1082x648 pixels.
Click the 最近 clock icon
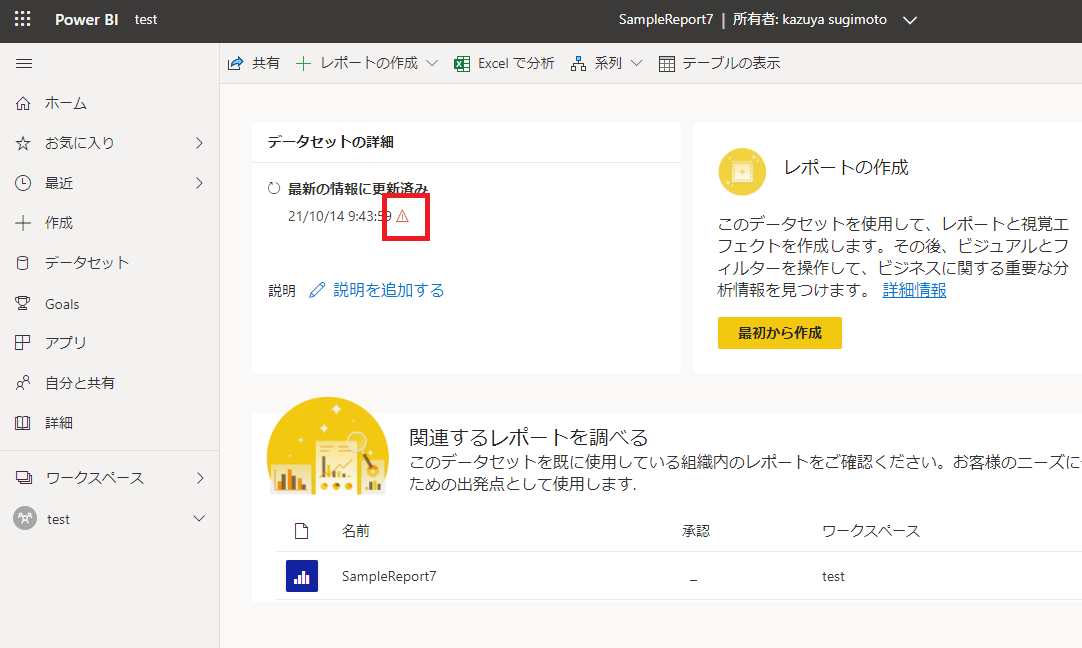click(x=23, y=183)
